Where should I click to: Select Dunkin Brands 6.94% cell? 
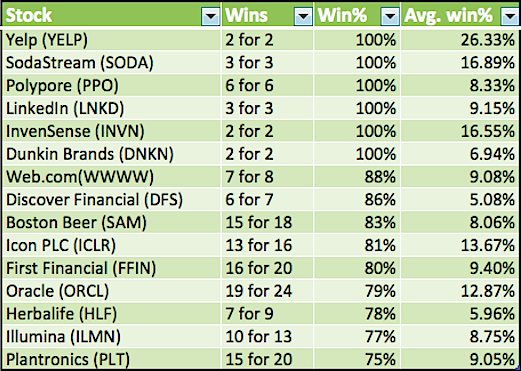[x=460, y=154]
